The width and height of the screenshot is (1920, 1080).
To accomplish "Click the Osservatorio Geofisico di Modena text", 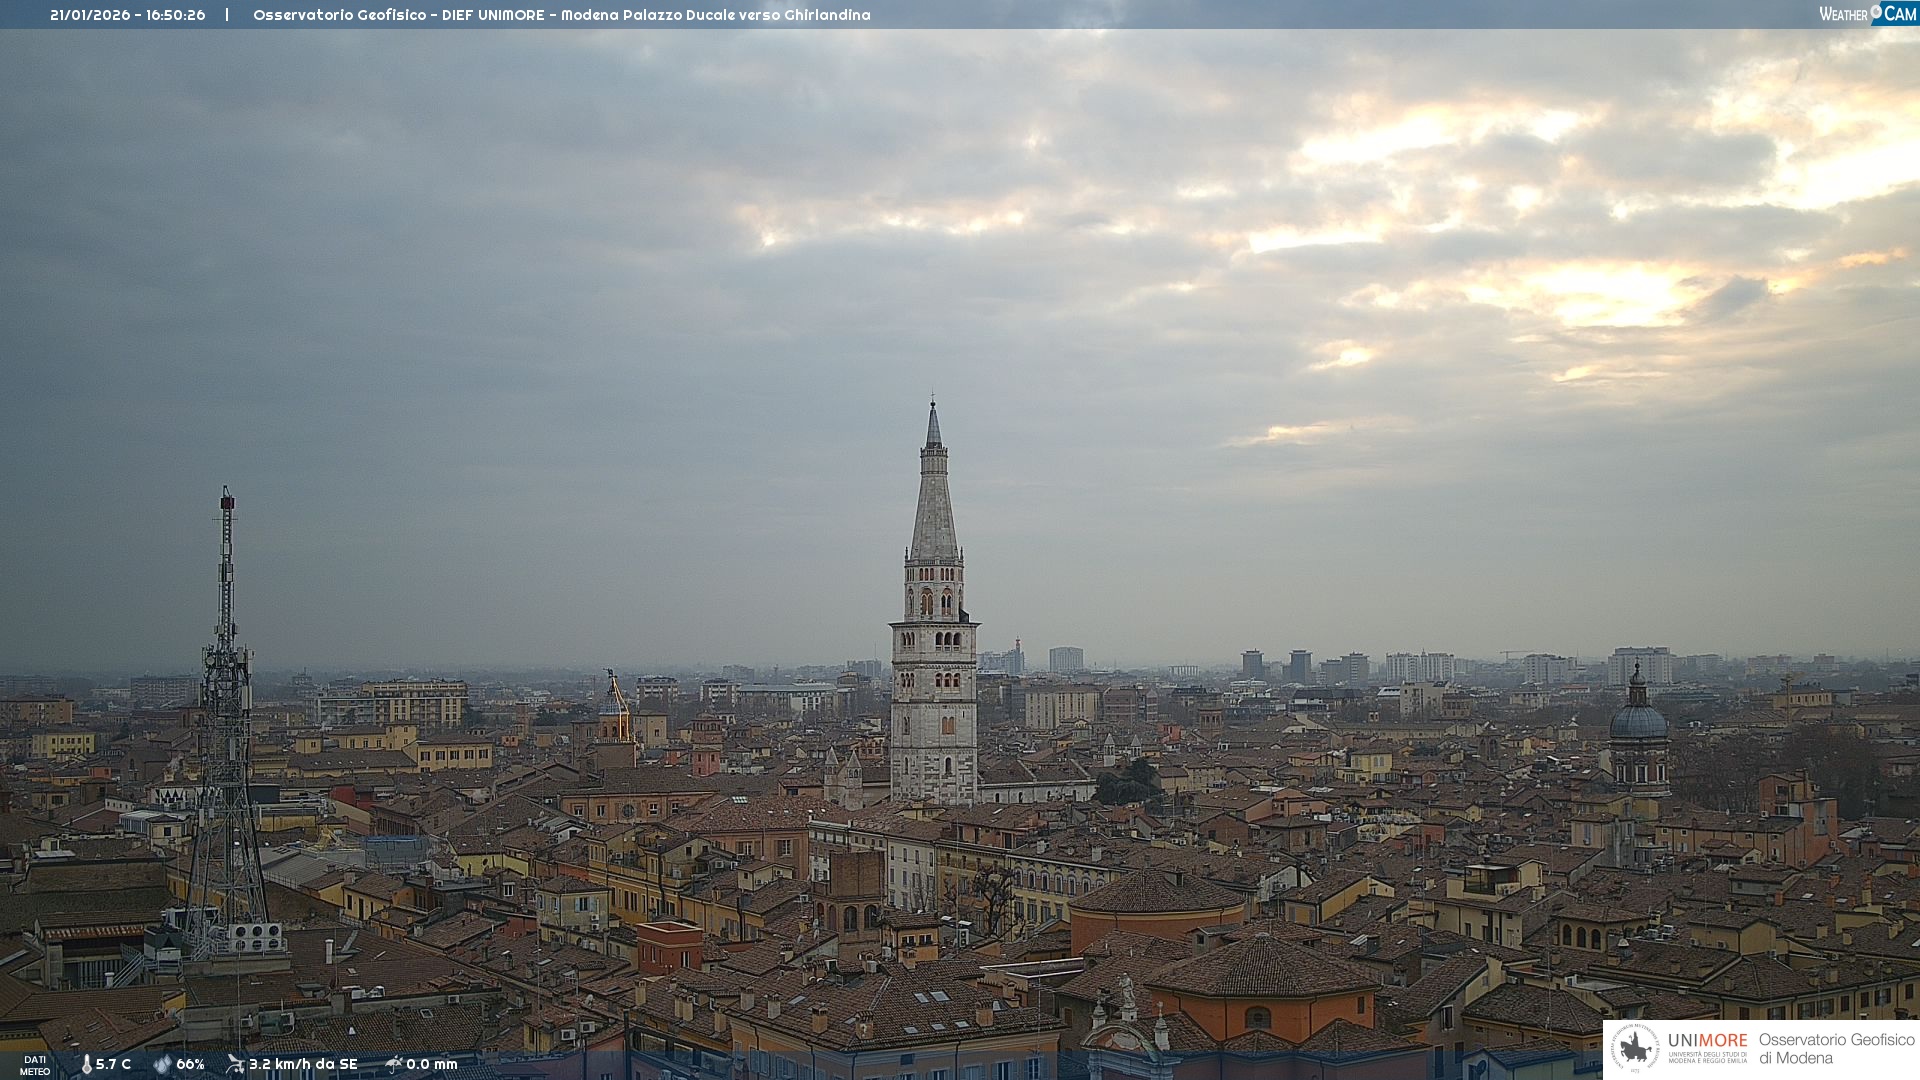I will pos(1836,1049).
